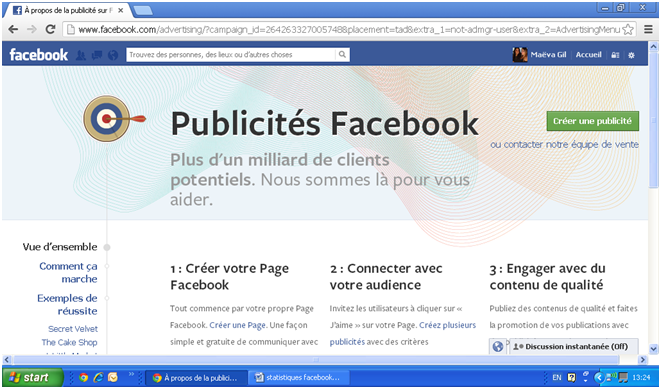The image size is (661, 389).
Task: Click À propos de la publici taskbar button
Action: pos(196,378)
